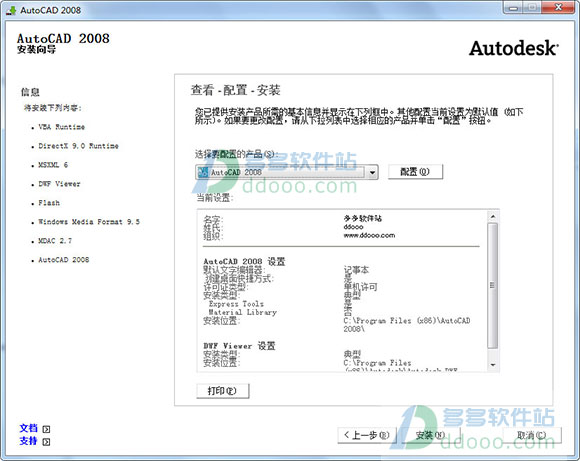Click scroll up arrow in settings list

coord(492,216)
